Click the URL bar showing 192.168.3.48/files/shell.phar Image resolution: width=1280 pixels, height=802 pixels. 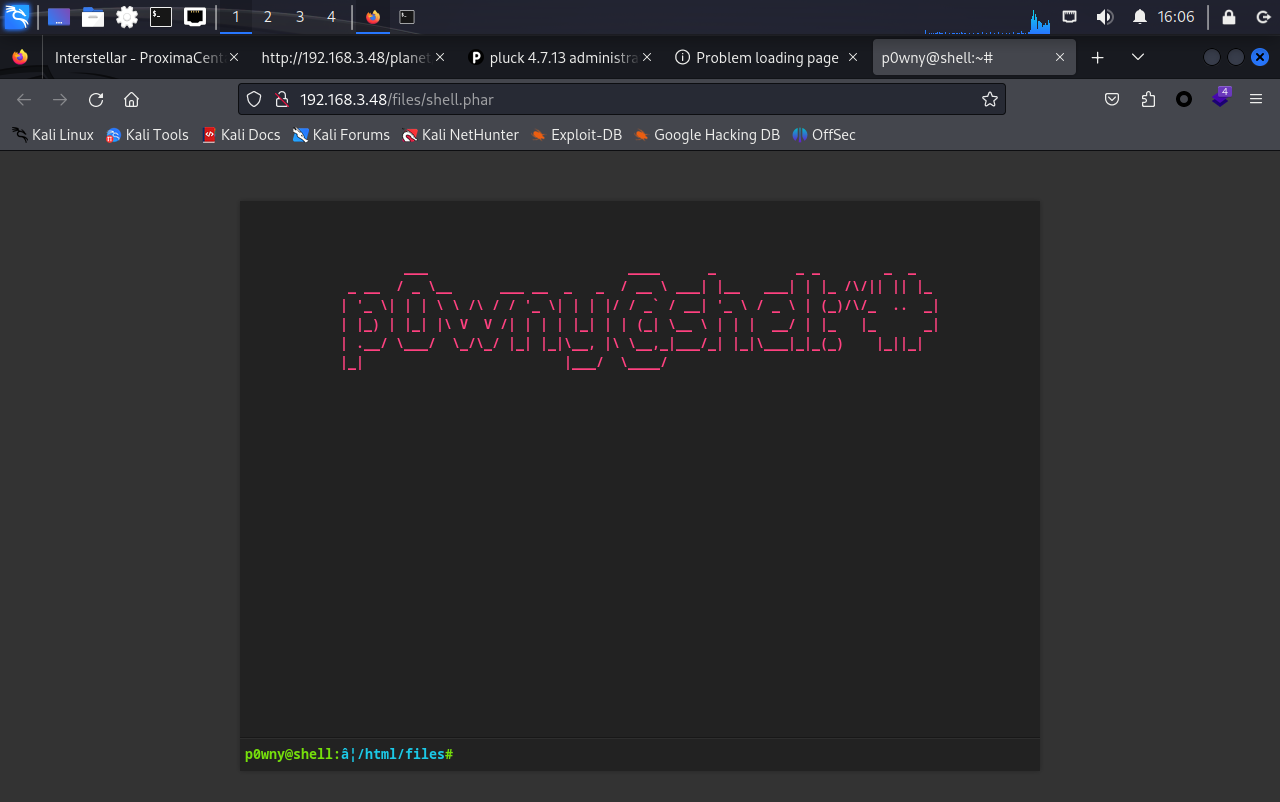[x=622, y=99]
